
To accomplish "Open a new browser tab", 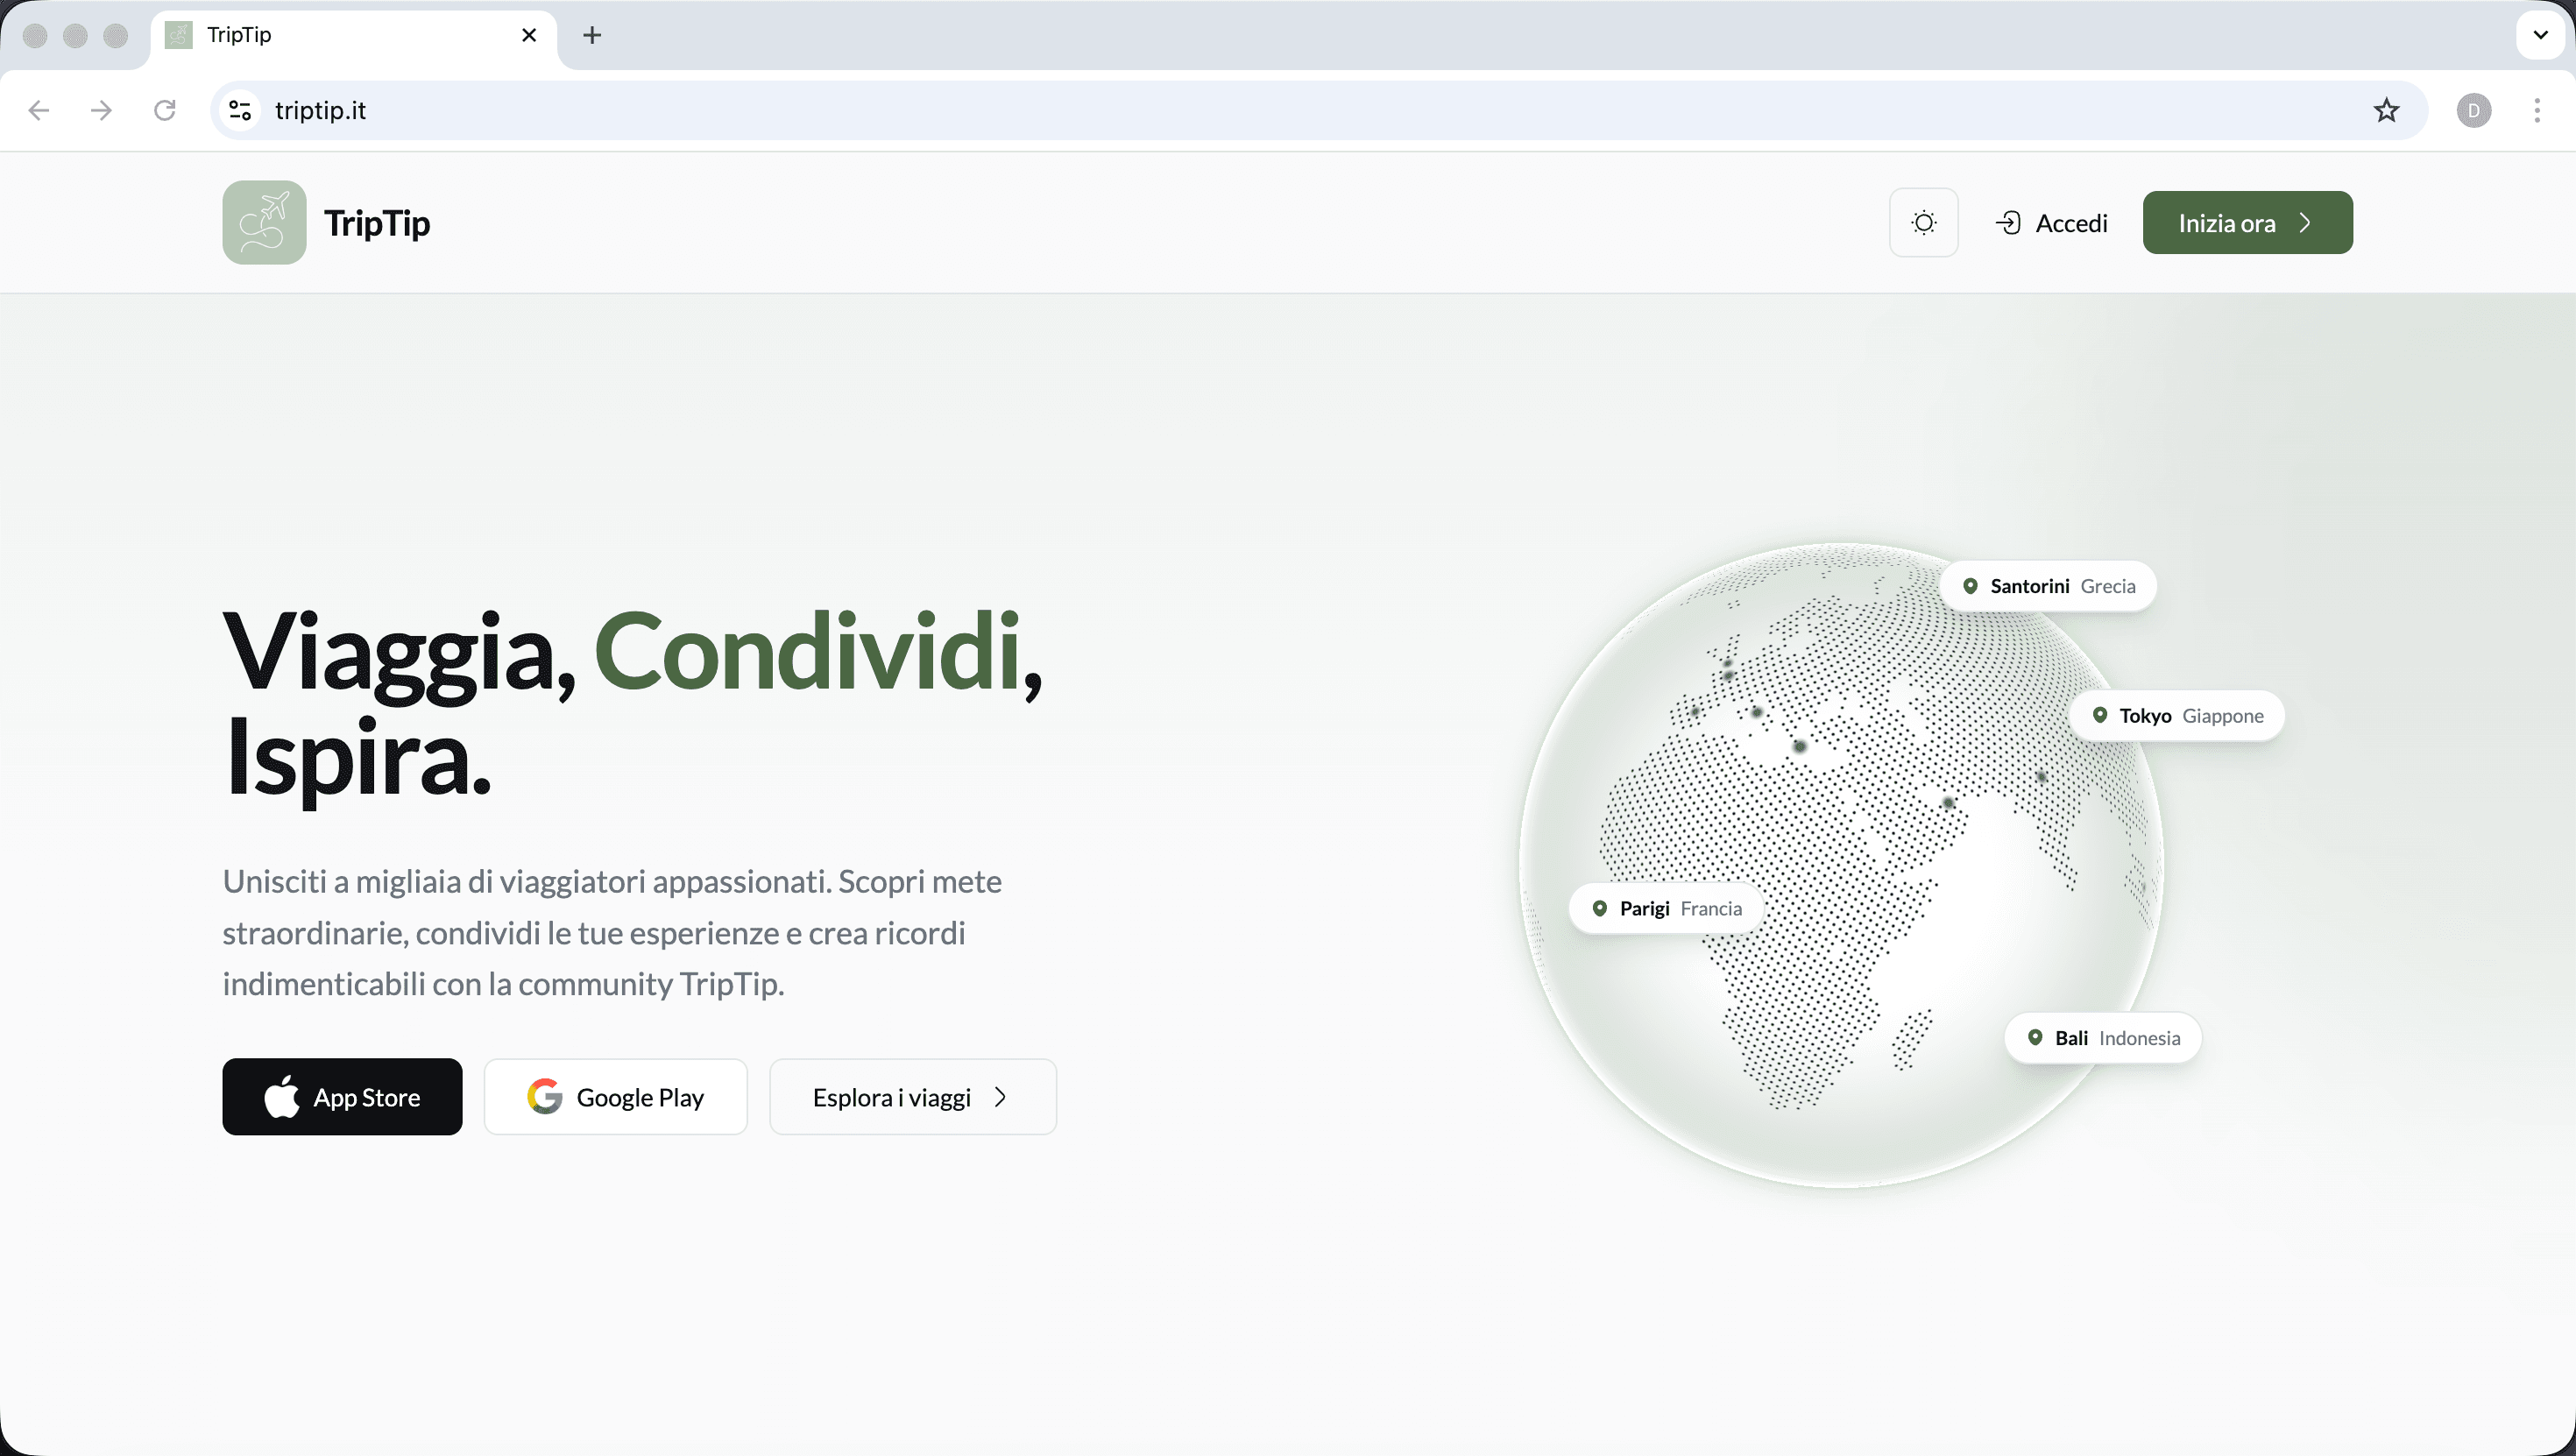I will pos(592,35).
